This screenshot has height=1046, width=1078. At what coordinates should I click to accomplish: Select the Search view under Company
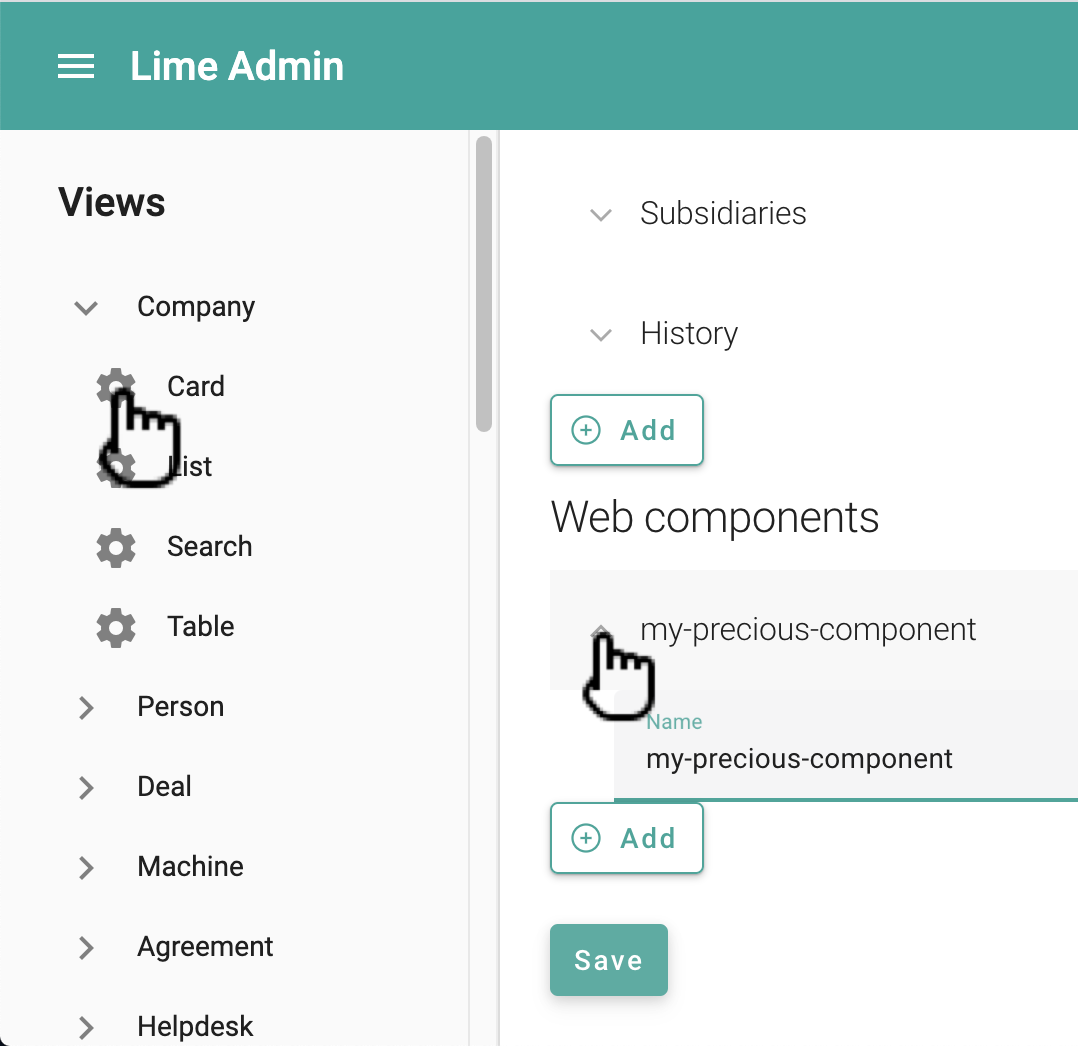coord(209,547)
